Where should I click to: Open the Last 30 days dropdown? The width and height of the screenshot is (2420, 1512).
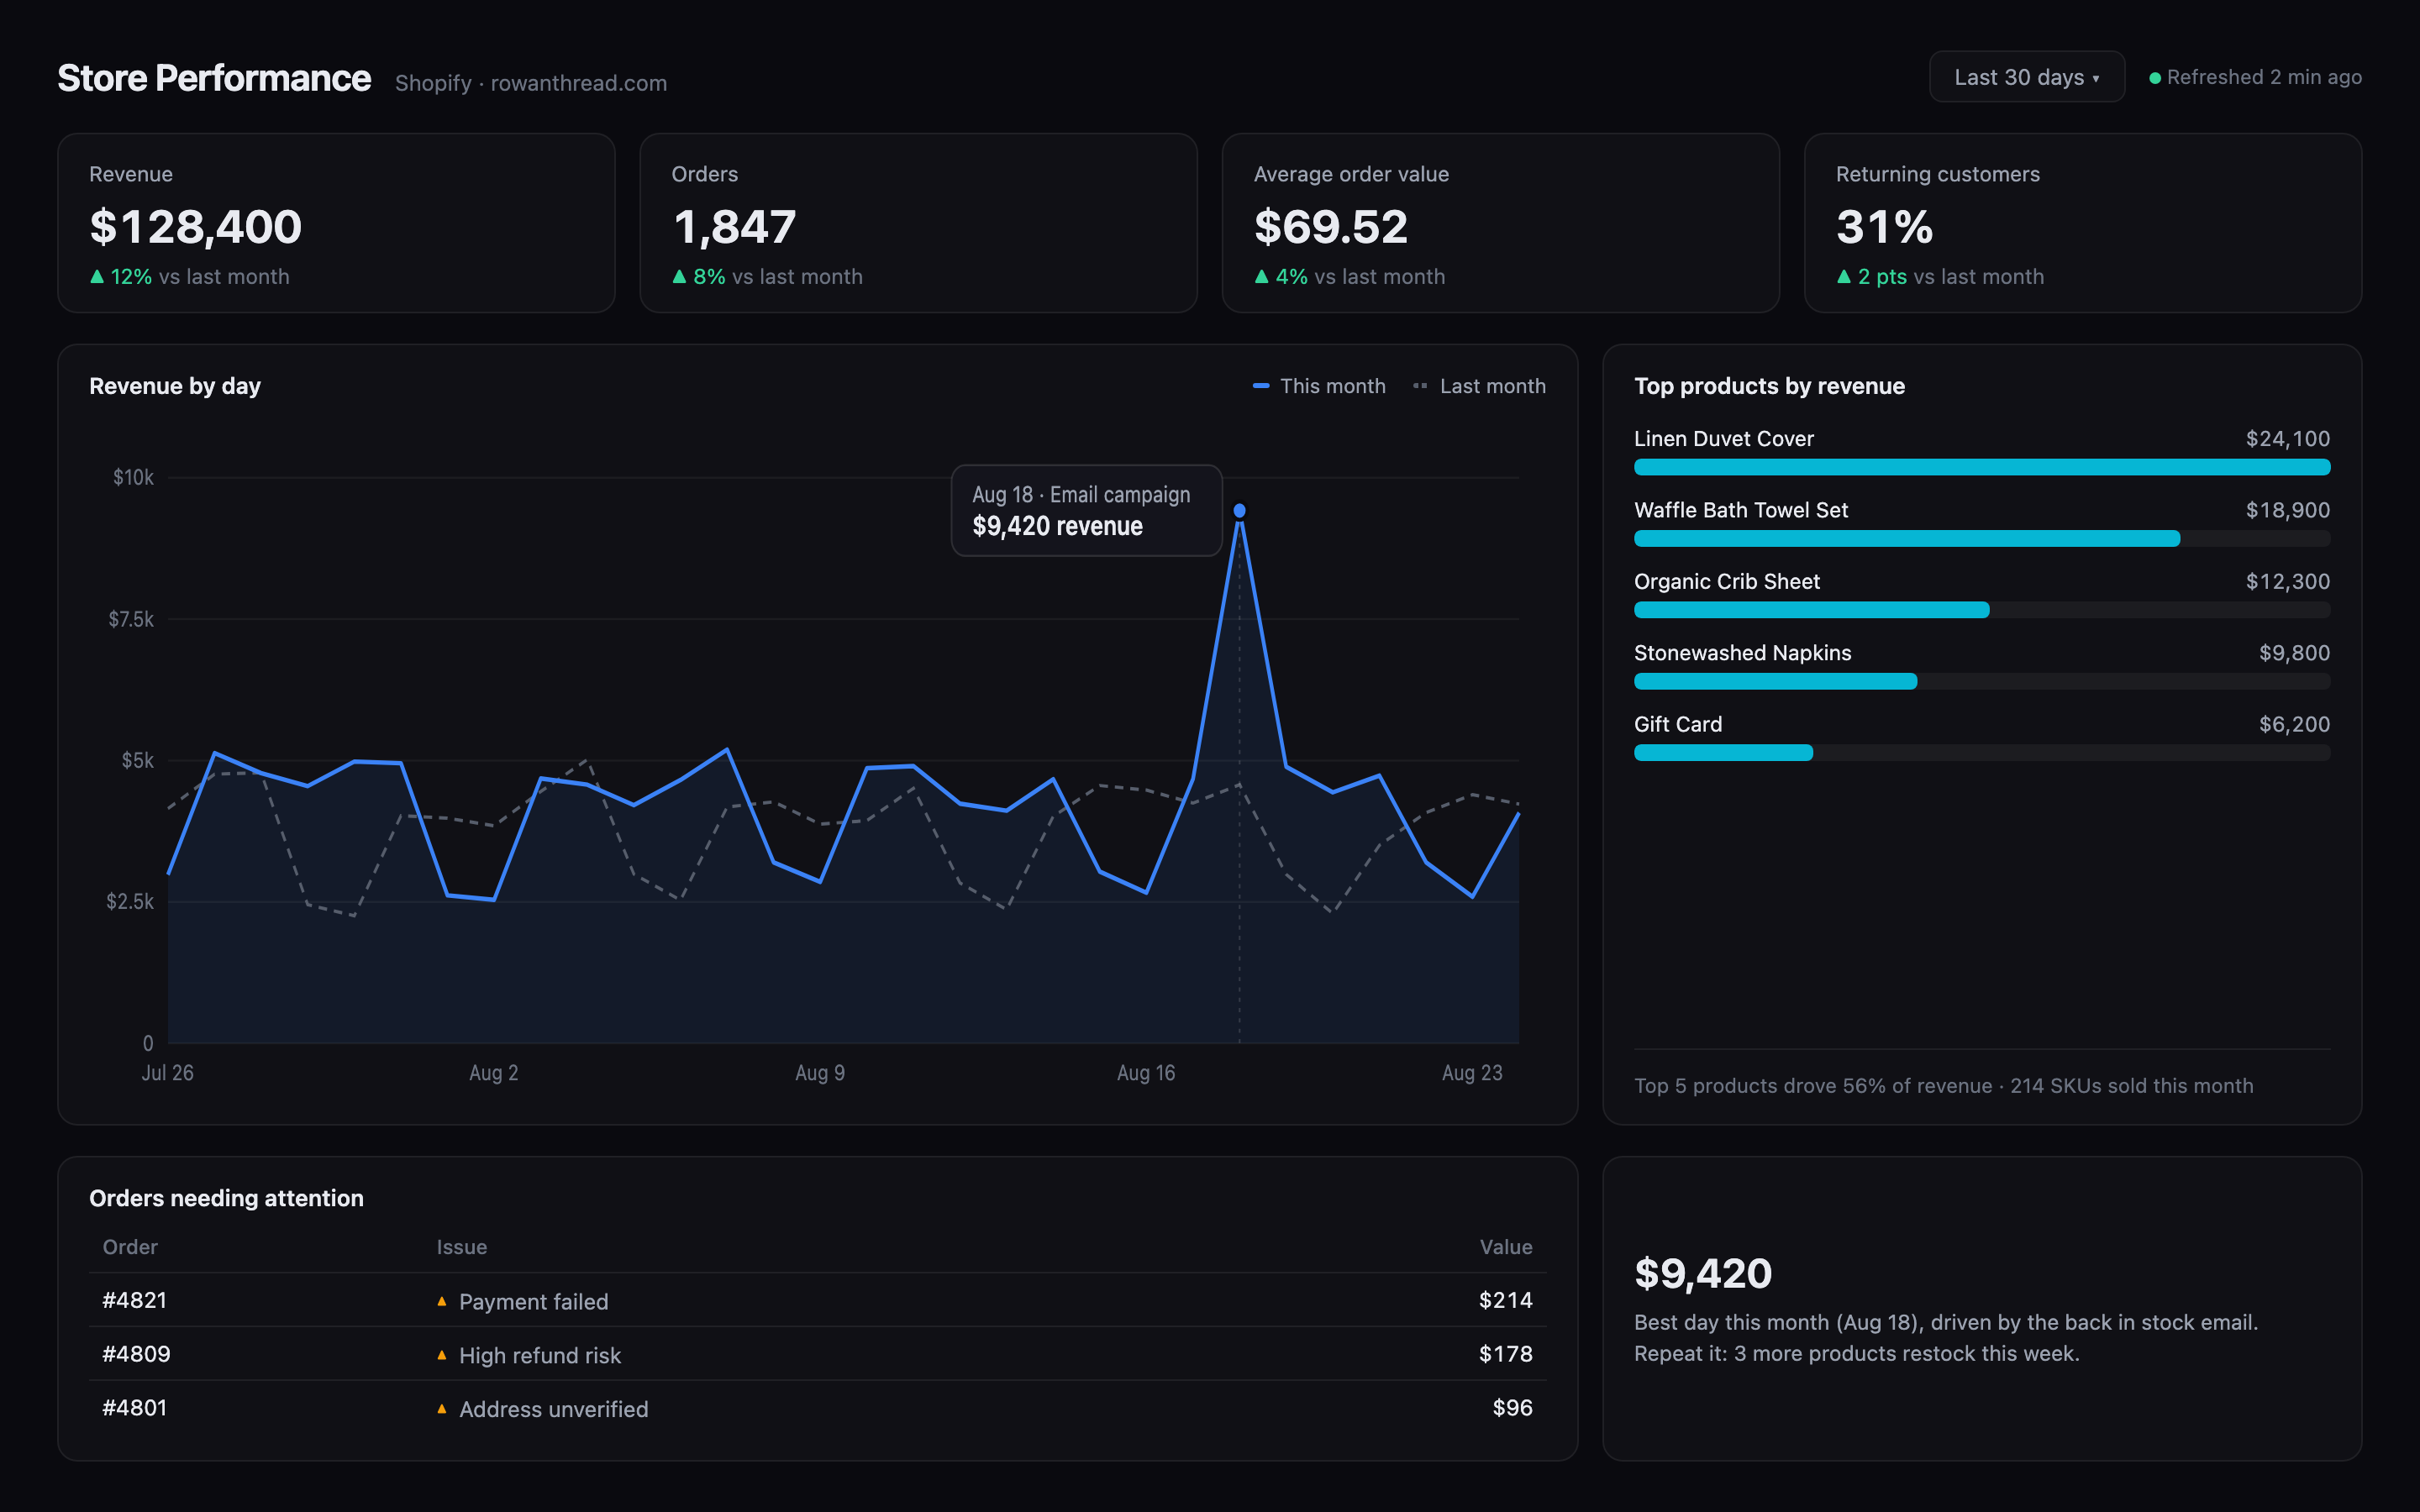coord(2026,77)
